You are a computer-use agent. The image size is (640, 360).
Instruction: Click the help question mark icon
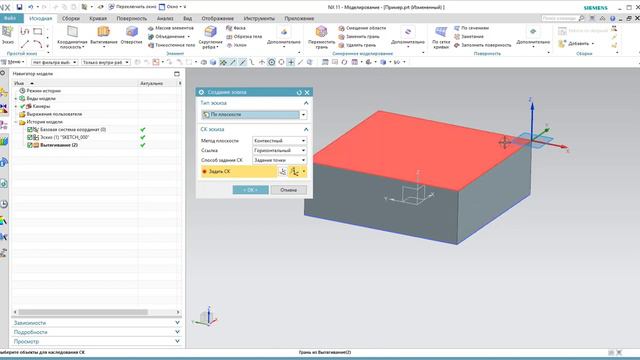[x=613, y=18]
